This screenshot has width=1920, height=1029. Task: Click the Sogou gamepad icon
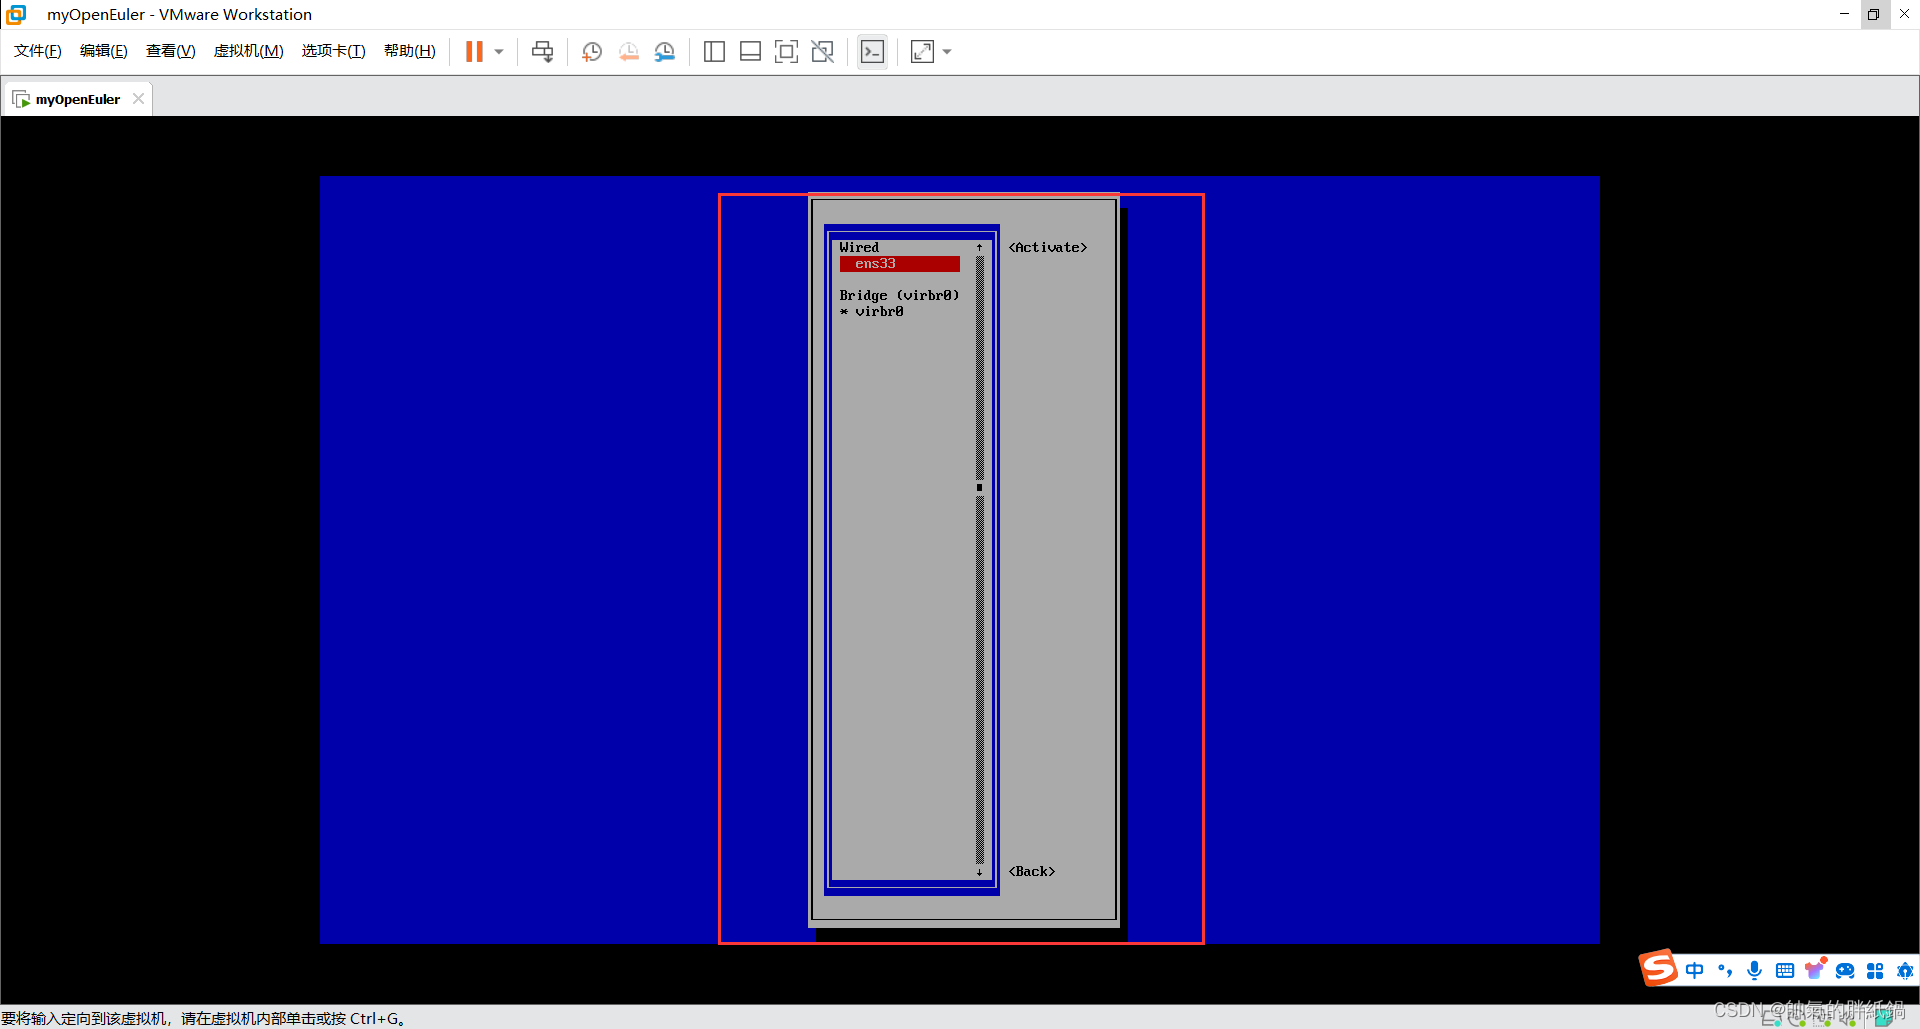[x=1845, y=970]
